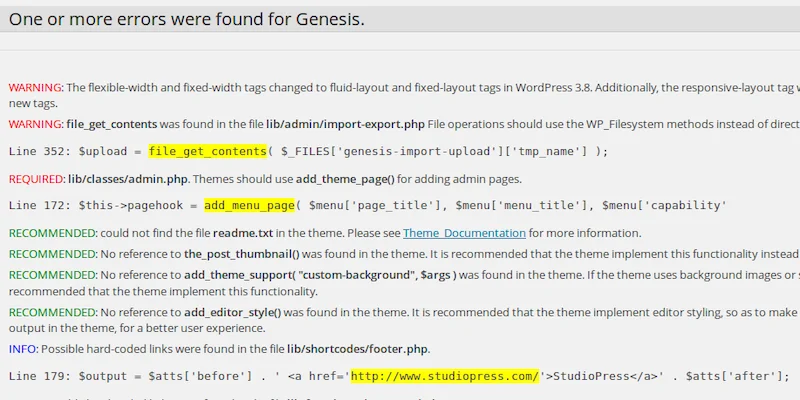Click 'new tags.' text under first warning
Viewport: 800px width, 400px height.
coord(33,104)
